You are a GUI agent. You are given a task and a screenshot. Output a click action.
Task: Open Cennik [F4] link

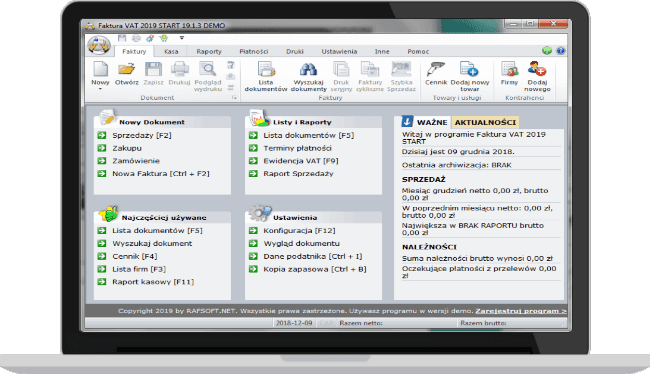point(135,256)
